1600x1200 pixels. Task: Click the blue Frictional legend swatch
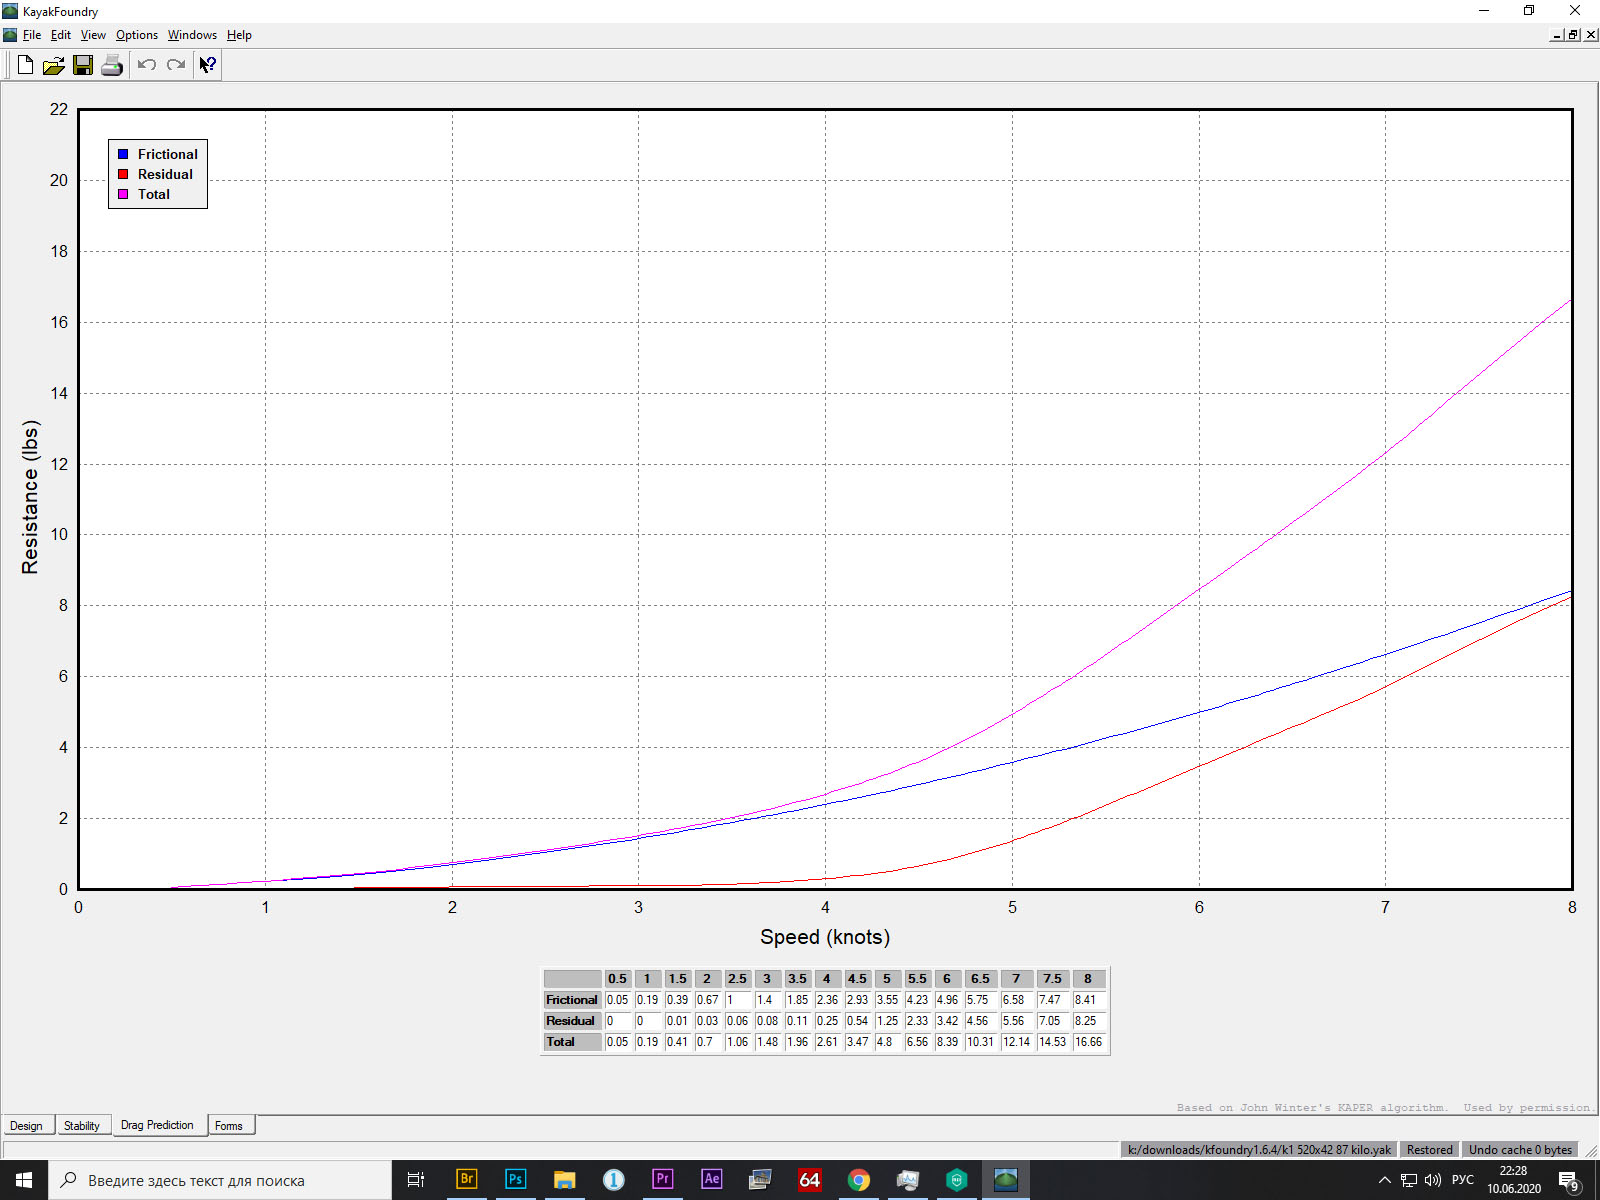click(124, 154)
